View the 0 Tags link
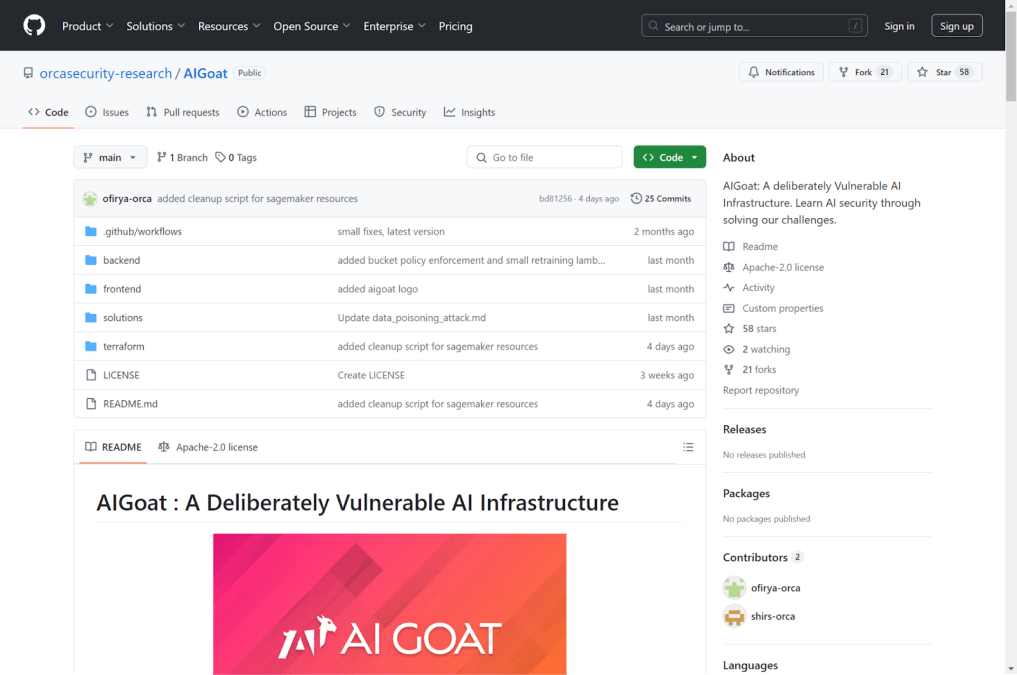Image resolution: width=1017 pixels, height=675 pixels. point(236,158)
